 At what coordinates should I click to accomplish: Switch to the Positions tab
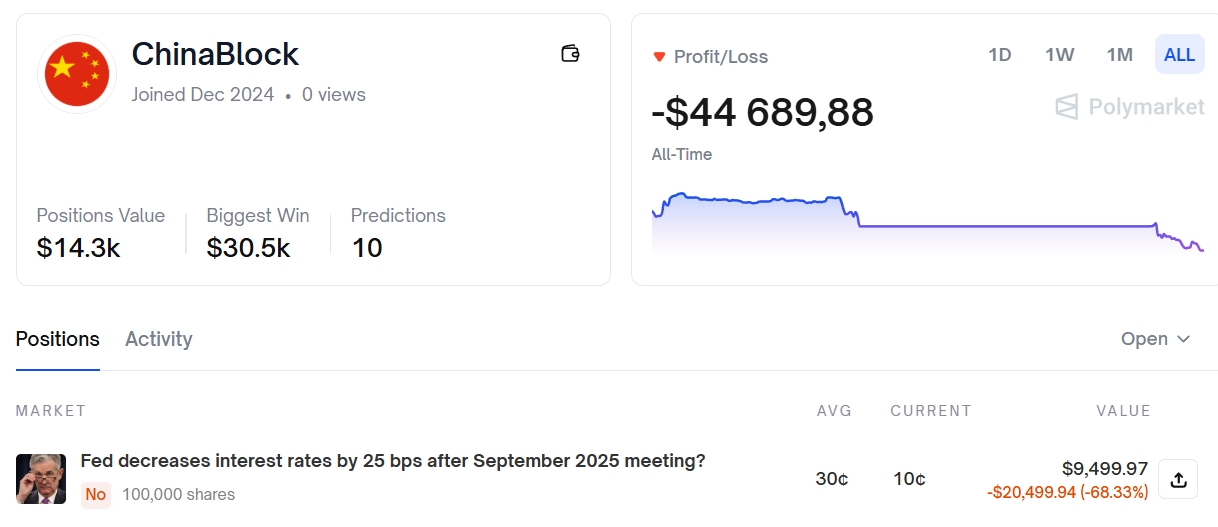tap(58, 339)
